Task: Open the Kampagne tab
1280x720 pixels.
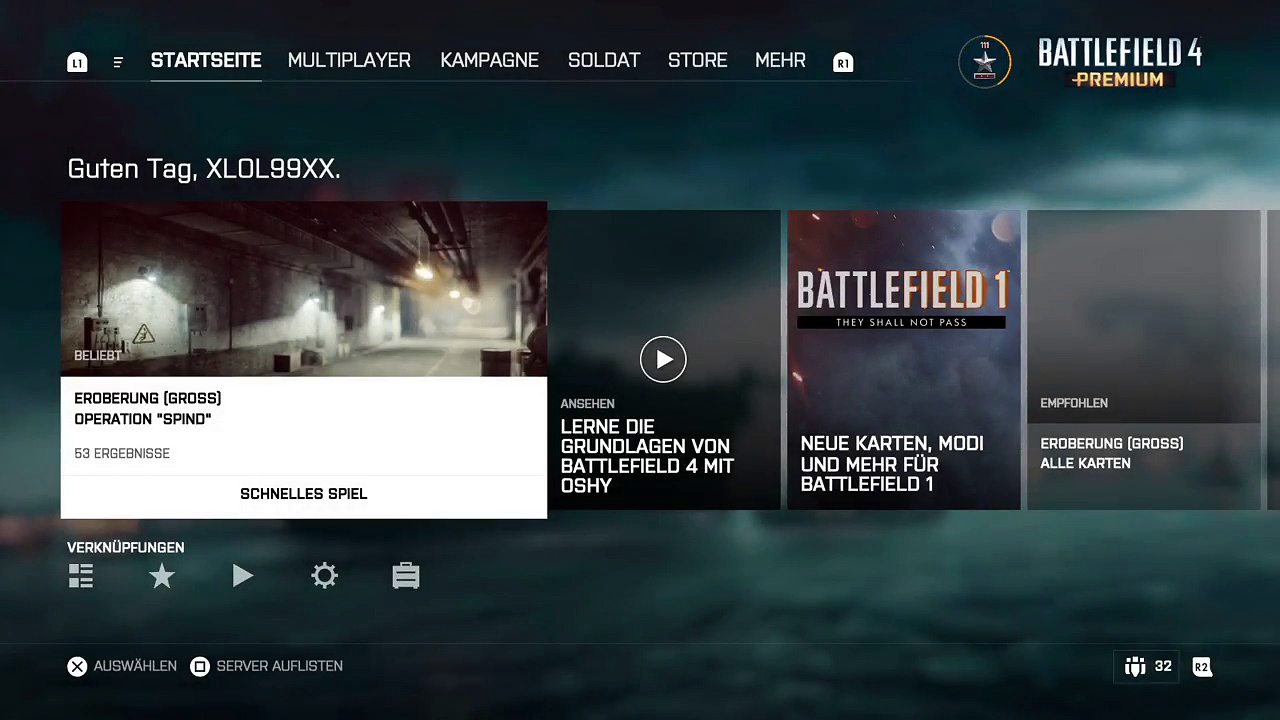Action: (489, 61)
